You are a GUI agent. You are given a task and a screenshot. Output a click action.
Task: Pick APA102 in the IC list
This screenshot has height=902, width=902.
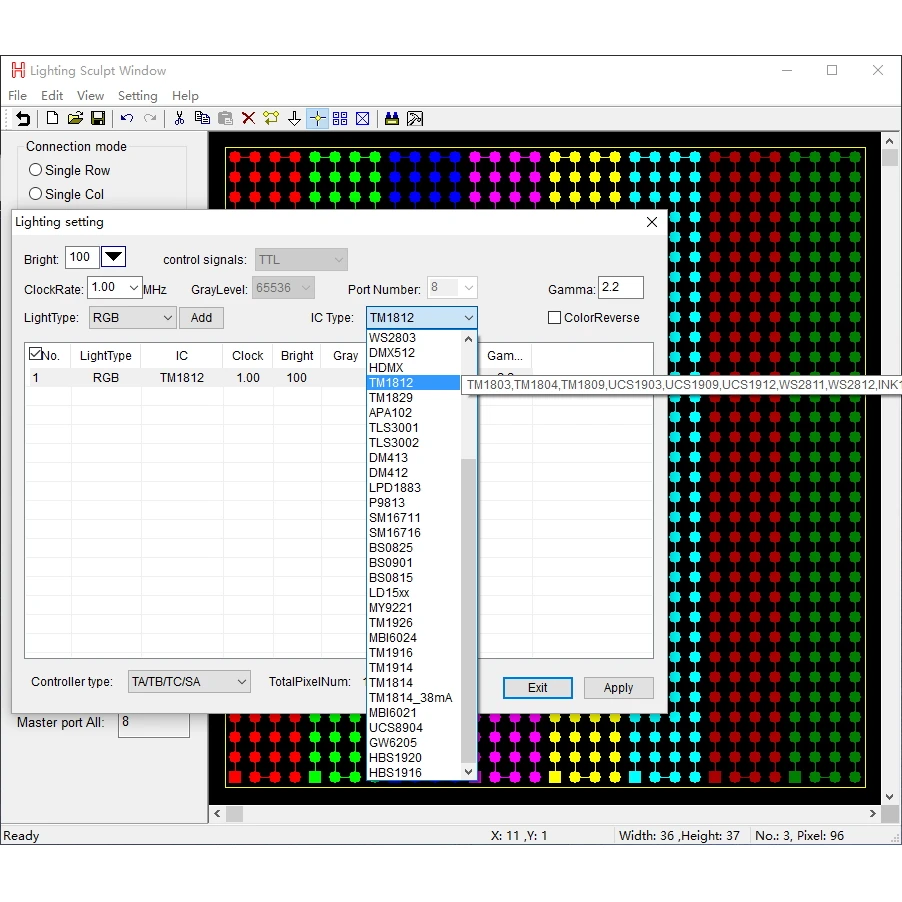(x=414, y=412)
